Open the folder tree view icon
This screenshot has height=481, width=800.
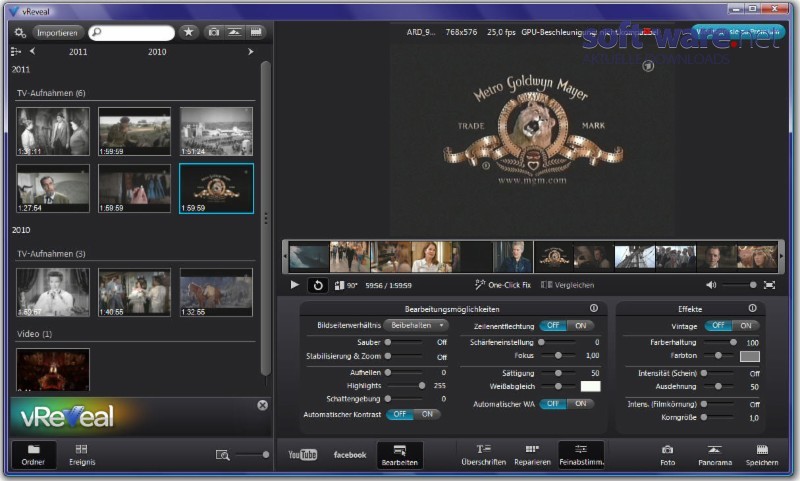(16, 52)
